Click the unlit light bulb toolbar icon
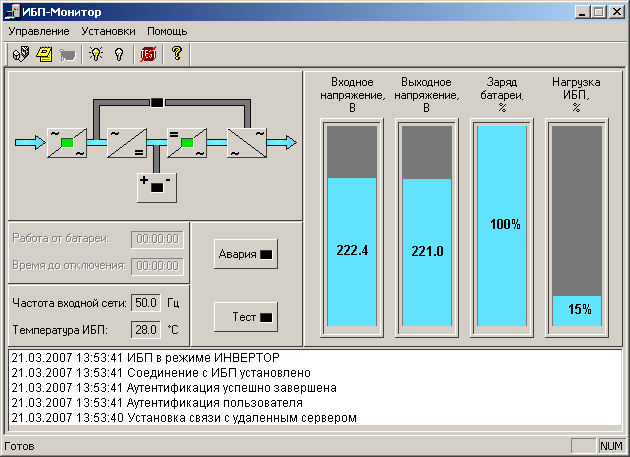The image size is (630, 457). click(x=118, y=54)
